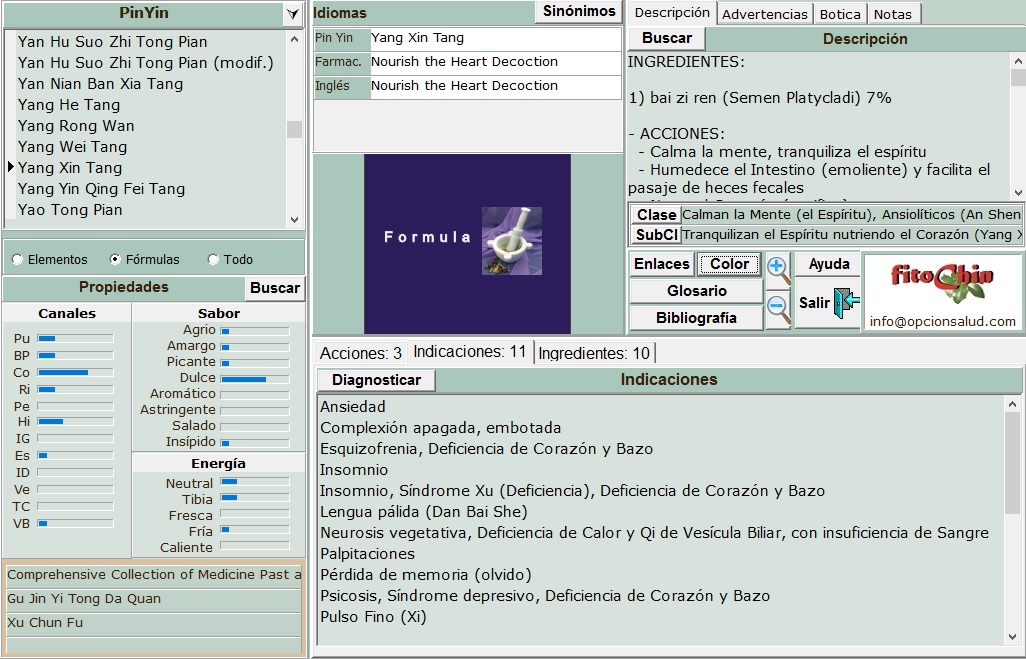The height and width of the screenshot is (659, 1026).
Task: Open the Glosario
Action: tap(696, 291)
